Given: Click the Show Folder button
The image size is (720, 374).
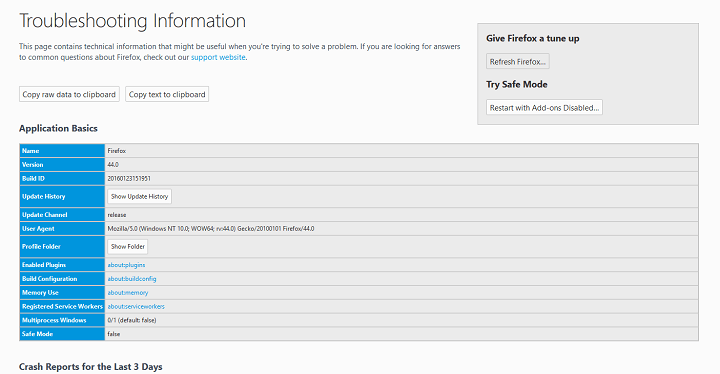Looking at the screenshot, I should point(128,246).
